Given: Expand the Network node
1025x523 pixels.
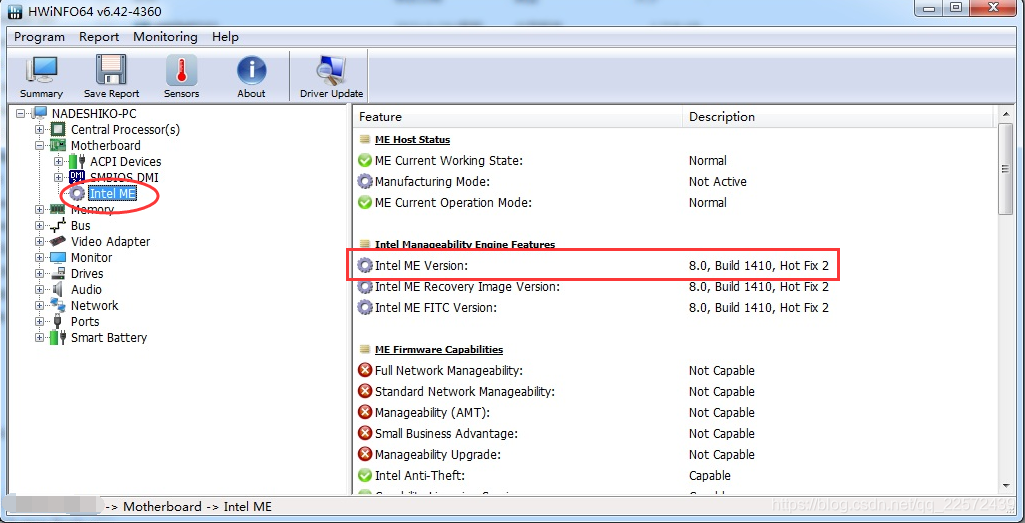Looking at the screenshot, I should pyautogui.click(x=40, y=305).
